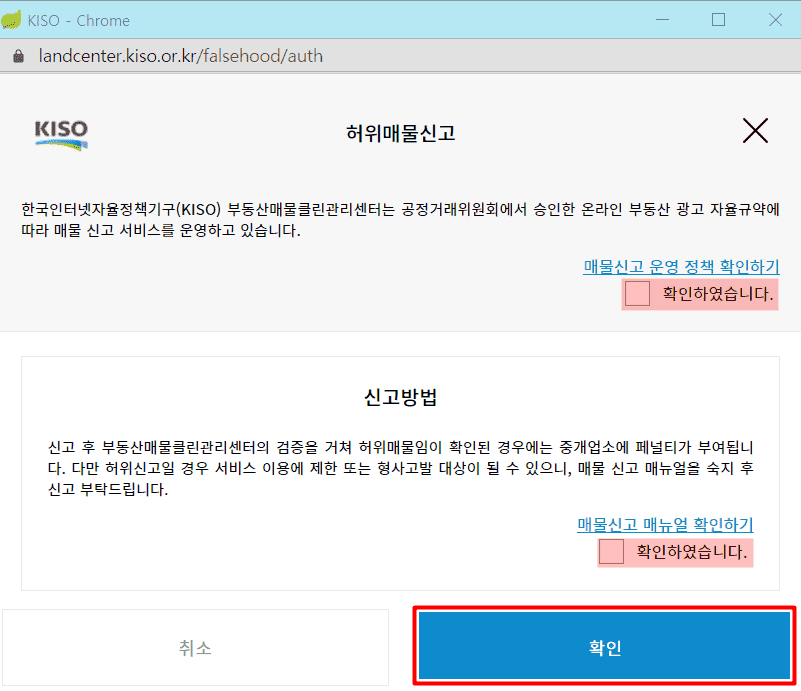The image size is (801, 691).
Task: Click the 확인하였습니다 label below the 운영 정책 link
Action: click(x=717, y=294)
